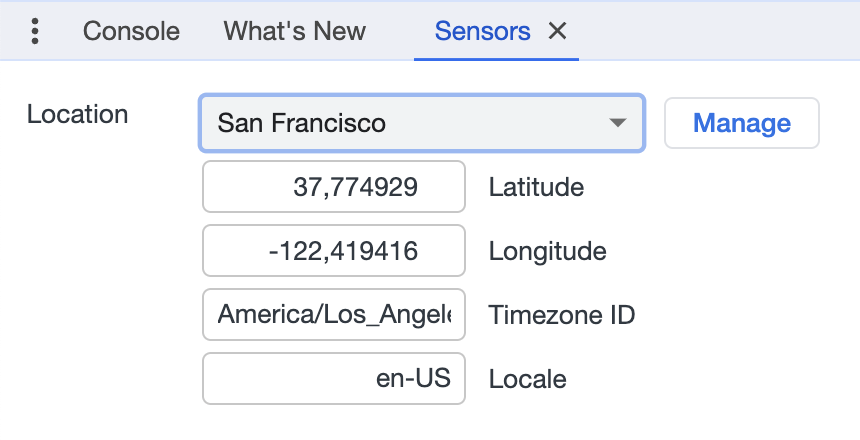Focus the Longitude value field

[333, 251]
